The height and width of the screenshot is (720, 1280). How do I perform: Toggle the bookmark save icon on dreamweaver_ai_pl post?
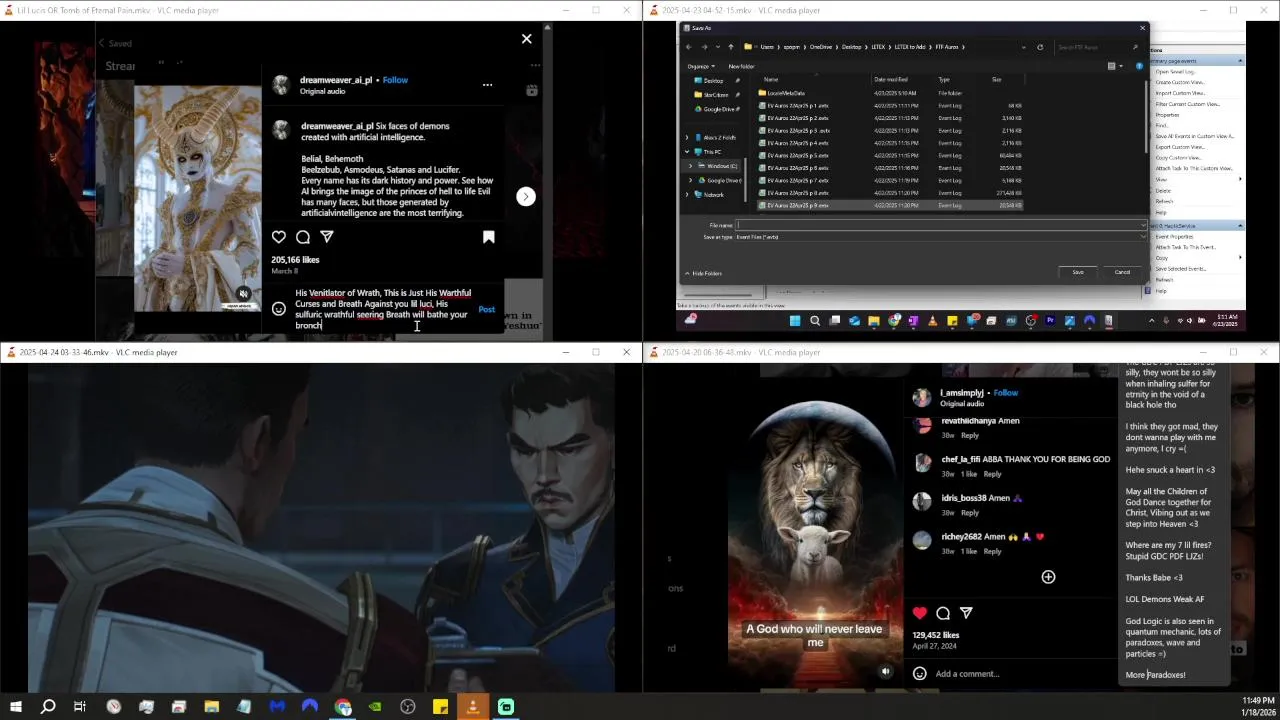pyautogui.click(x=489, y=237)
